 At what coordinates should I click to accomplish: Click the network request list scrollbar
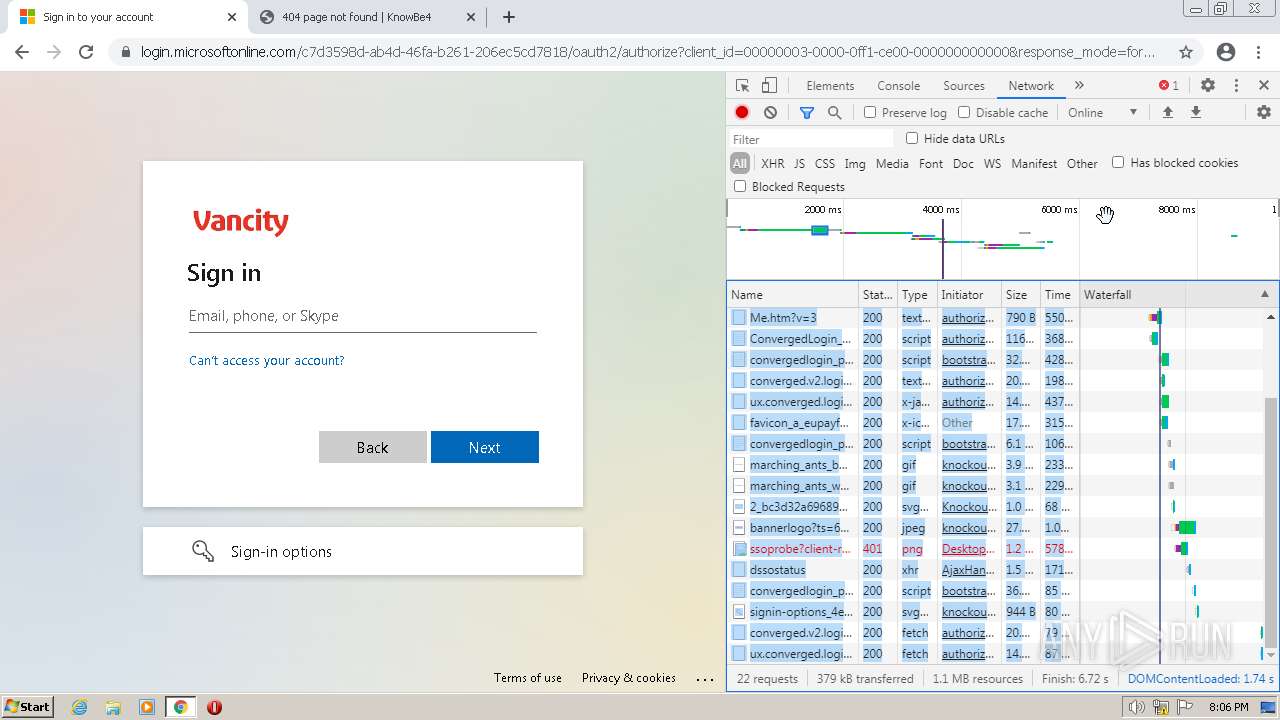click(1271, 520)
